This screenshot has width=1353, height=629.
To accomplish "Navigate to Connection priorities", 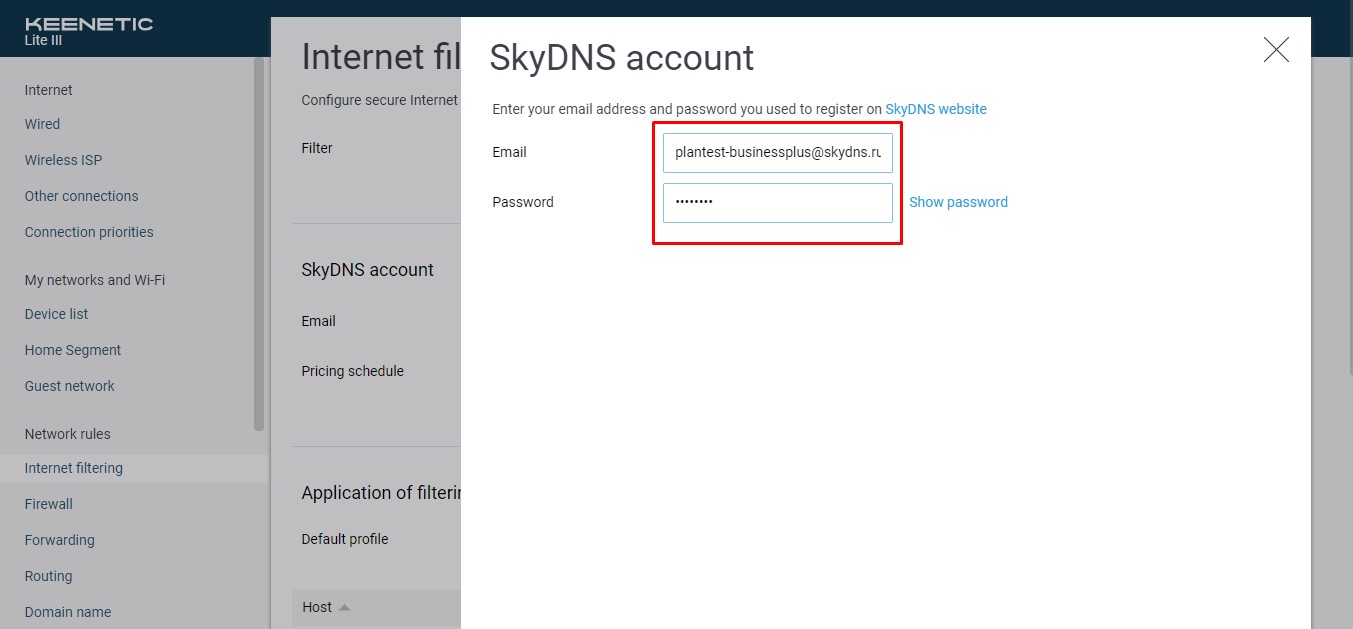I will point(89,232).
